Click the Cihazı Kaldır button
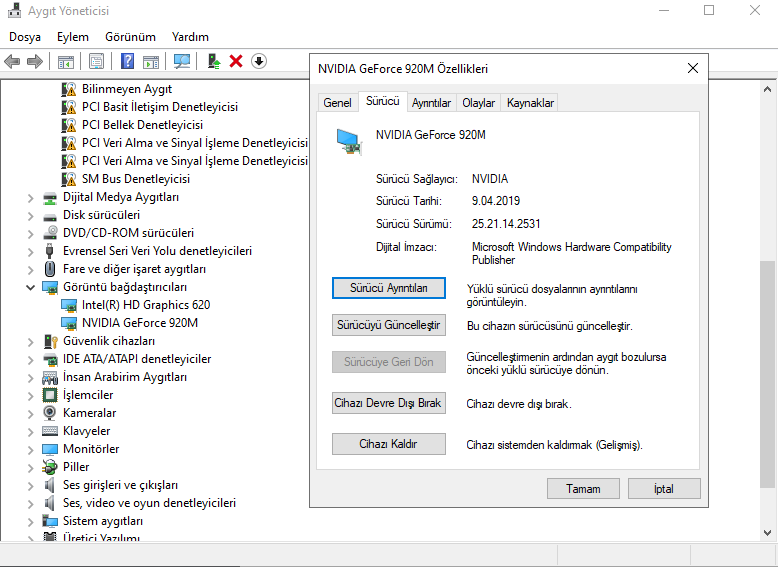 (389, 444)
